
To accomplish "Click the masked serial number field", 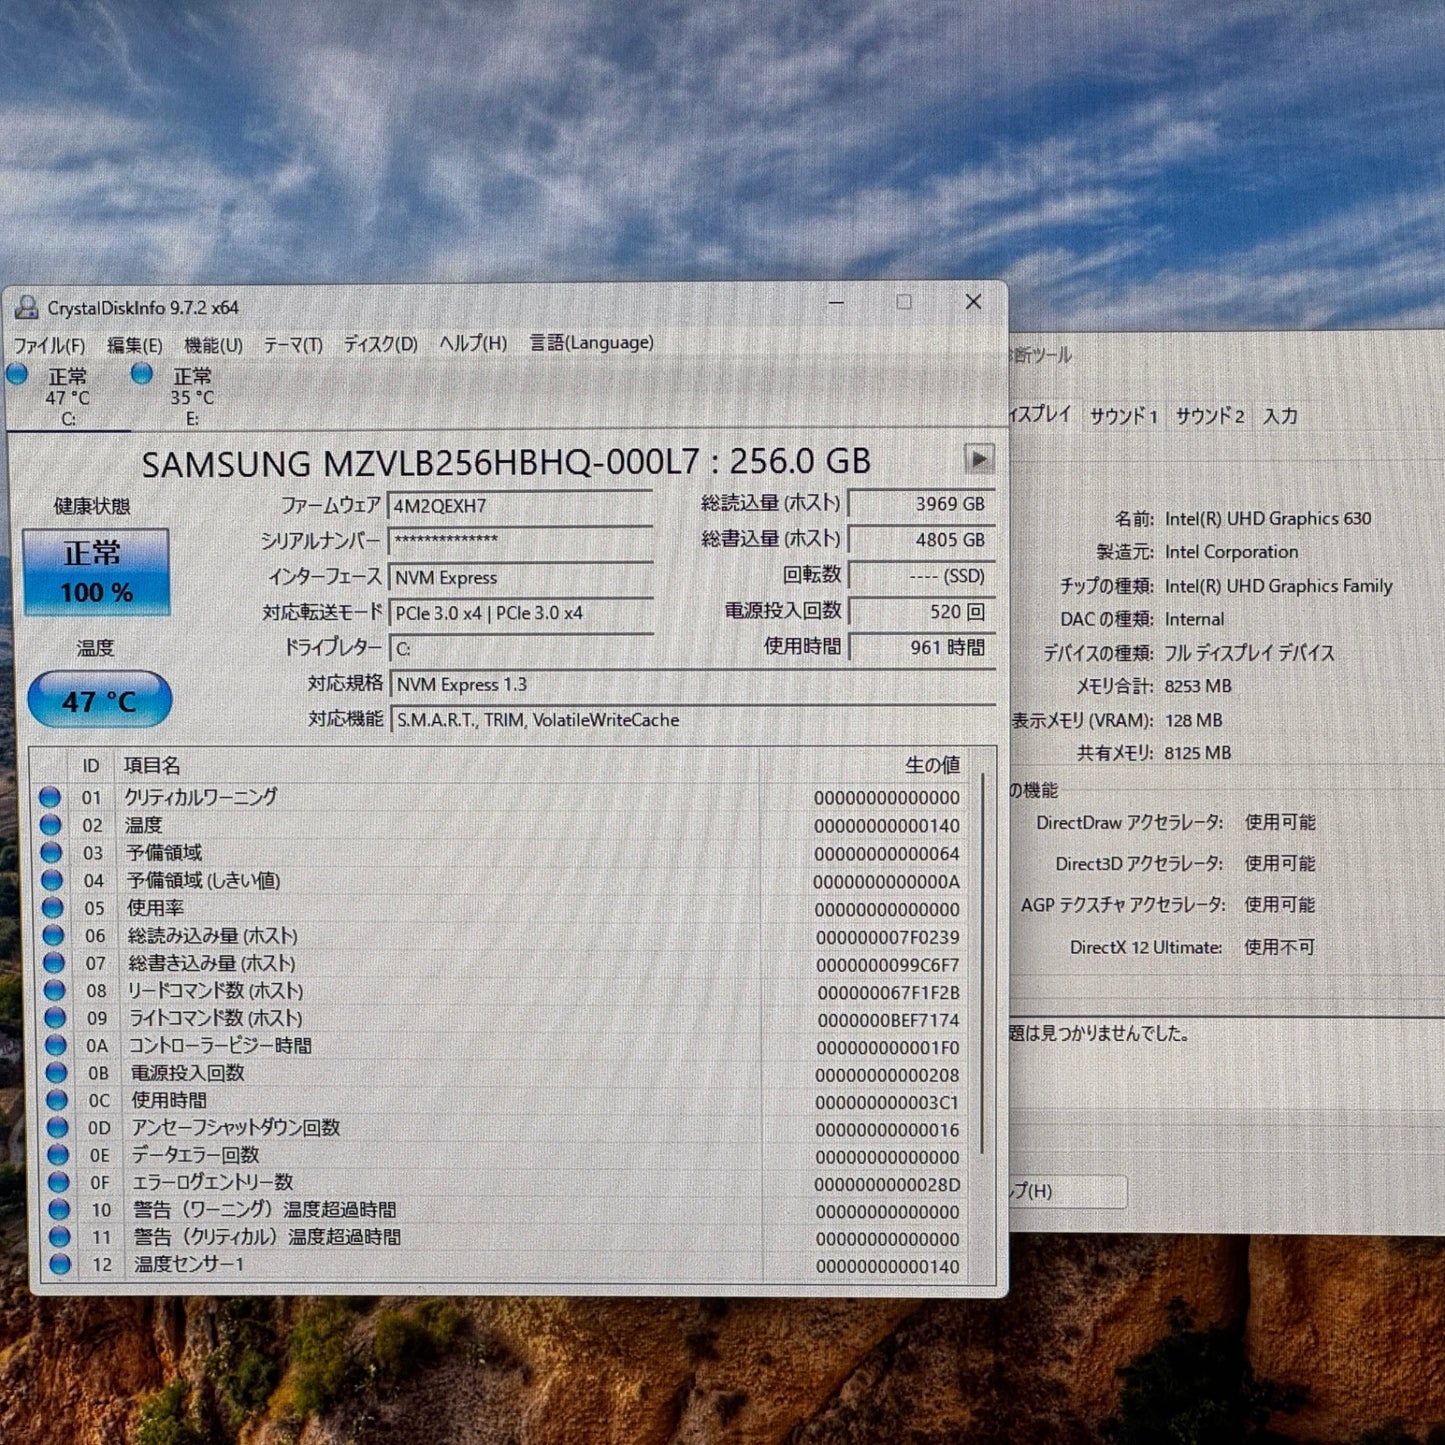I will point(520,541).
